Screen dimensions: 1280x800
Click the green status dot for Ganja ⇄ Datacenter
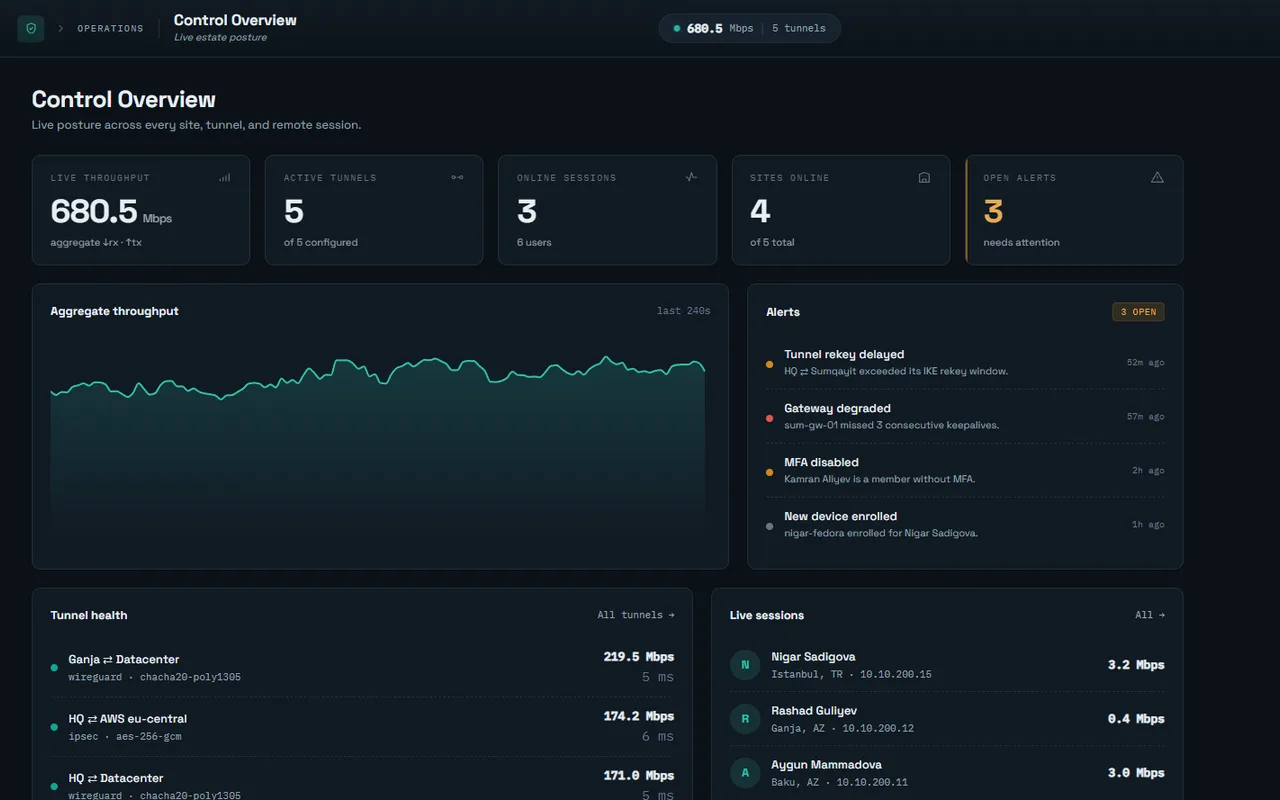54,668
